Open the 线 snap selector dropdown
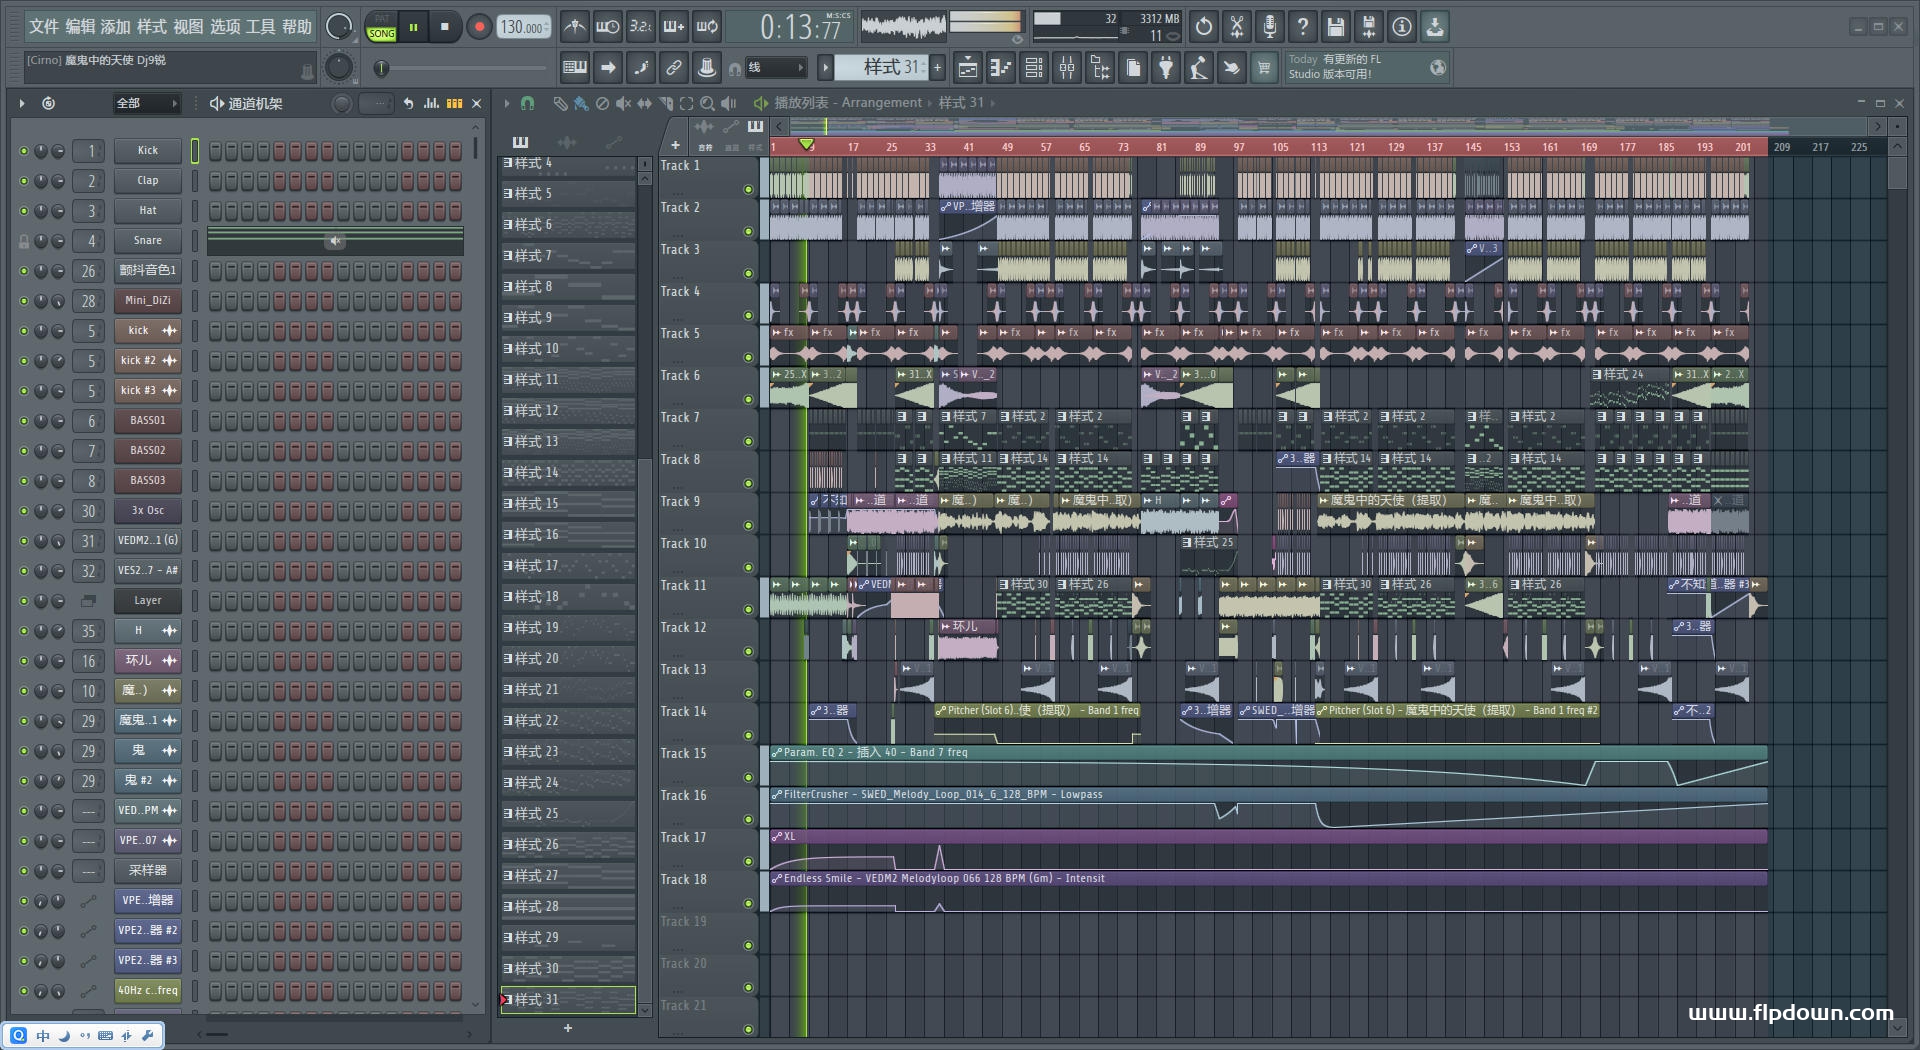Viewport: 1920px width, 1050px height. (775, 68)
